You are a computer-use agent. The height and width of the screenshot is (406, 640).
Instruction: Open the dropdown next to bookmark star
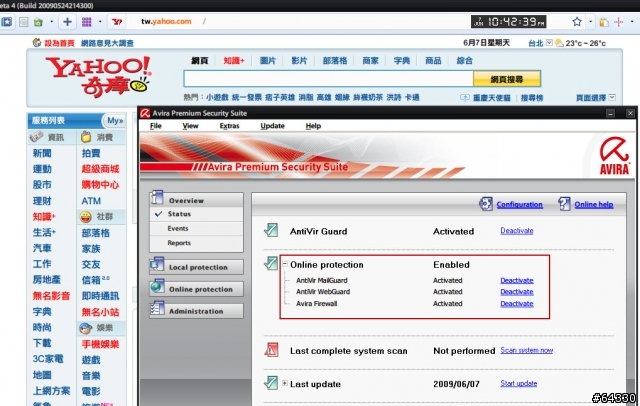point(590,22)
